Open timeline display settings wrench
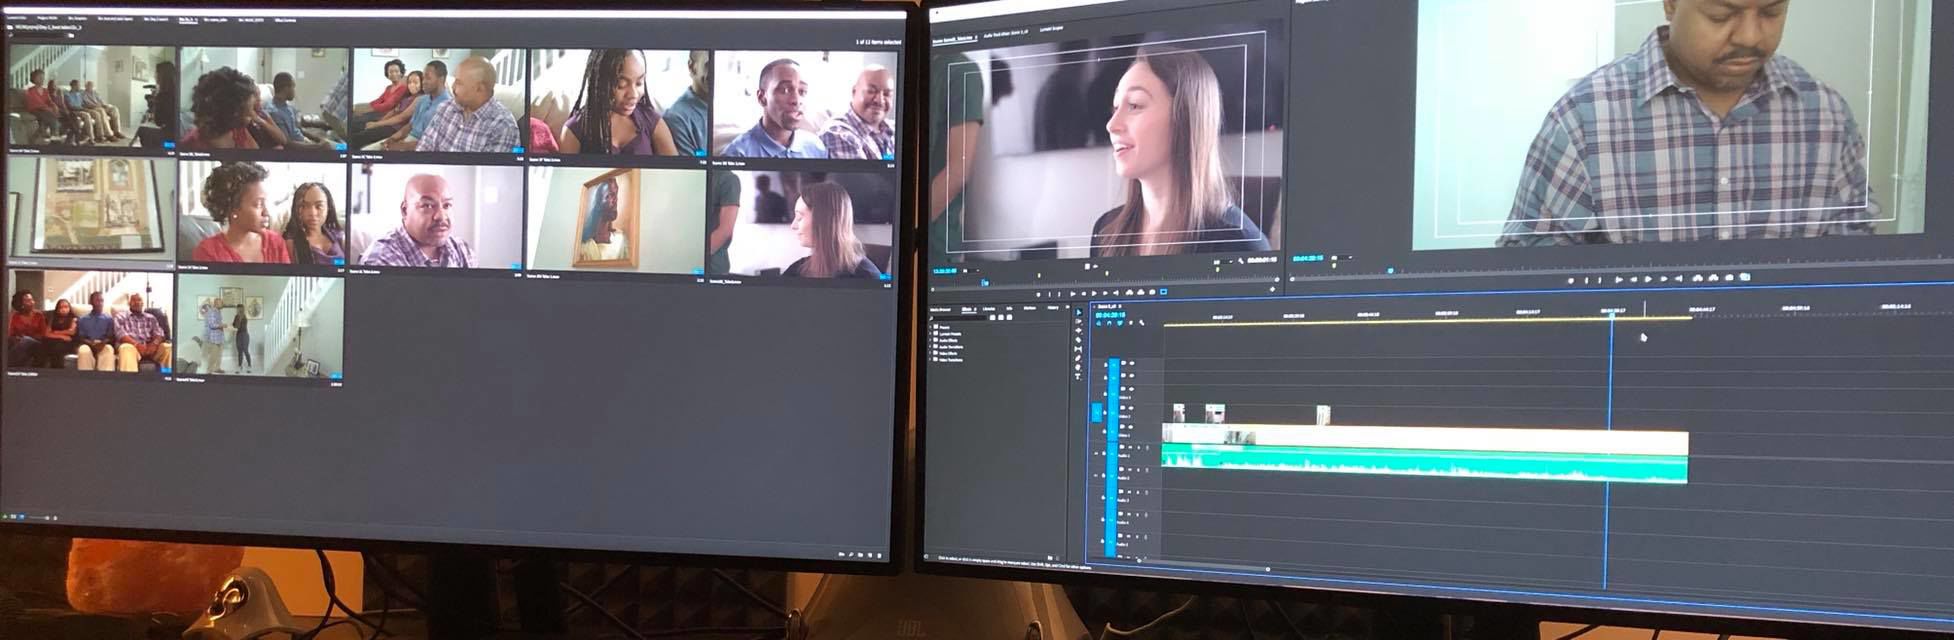This screenshot has width=1954, height=640. [1142, 323]
